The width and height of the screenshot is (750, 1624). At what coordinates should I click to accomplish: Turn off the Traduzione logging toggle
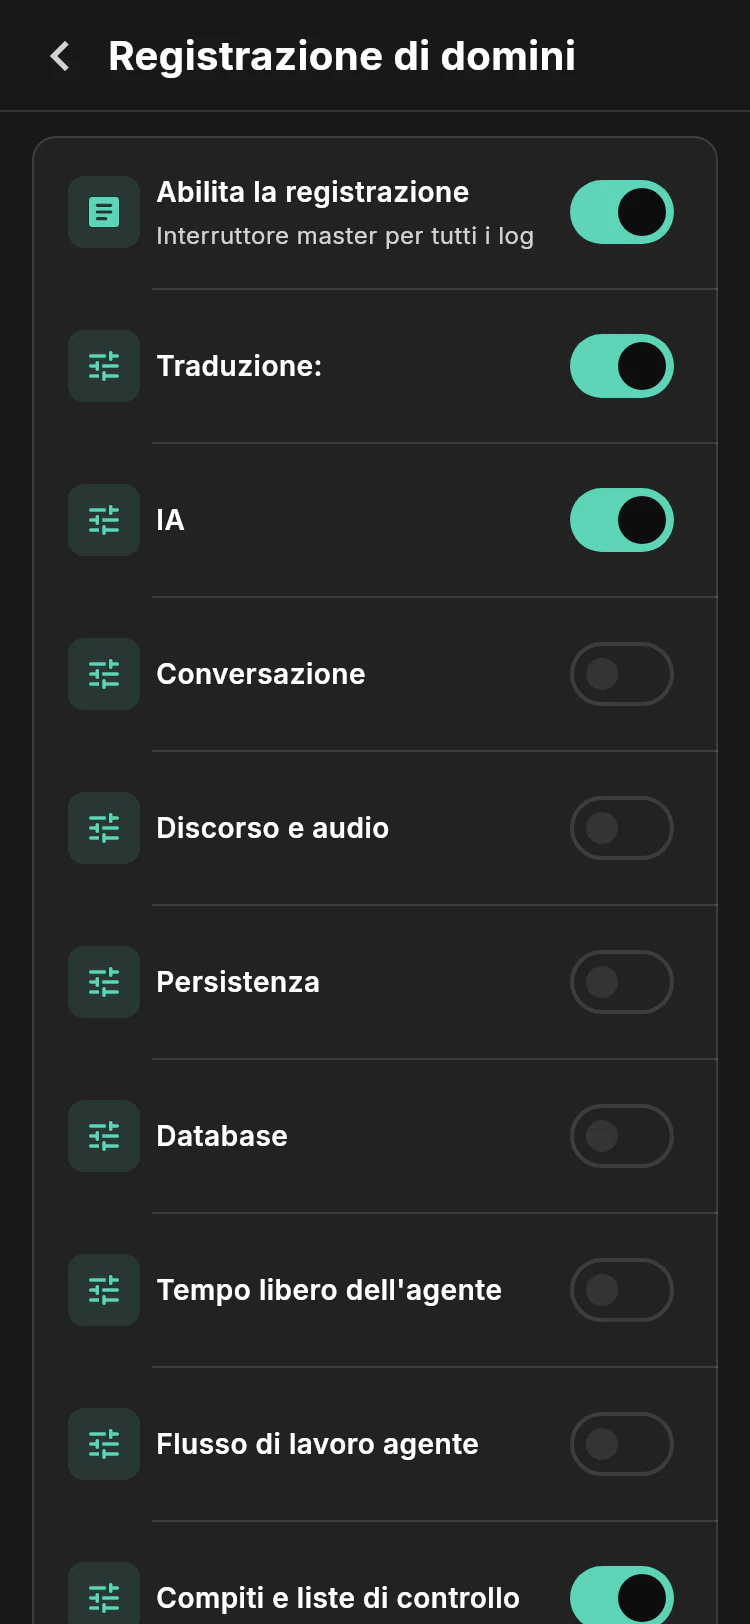(622, 366)
